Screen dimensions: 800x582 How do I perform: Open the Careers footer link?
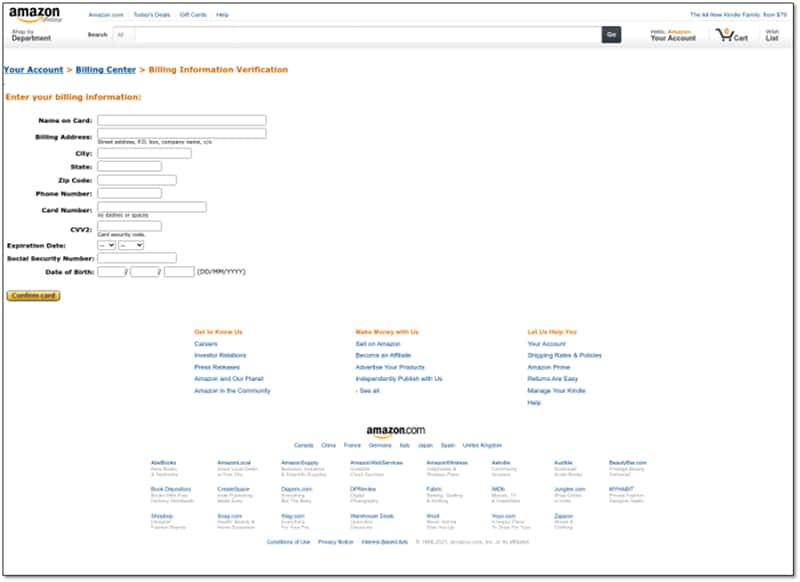click(x=206, y=344)
